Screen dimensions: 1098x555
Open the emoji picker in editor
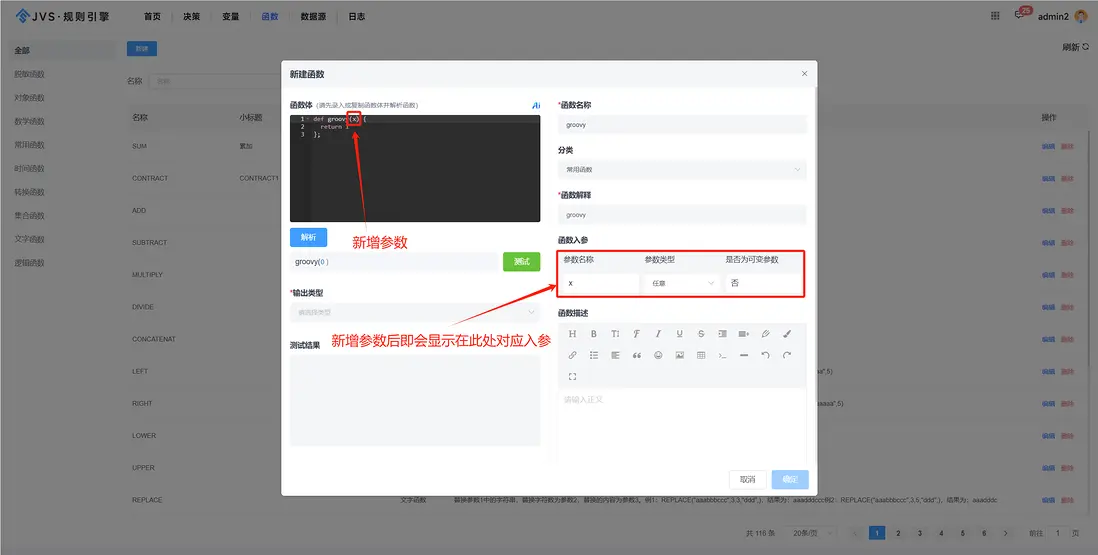658,356
